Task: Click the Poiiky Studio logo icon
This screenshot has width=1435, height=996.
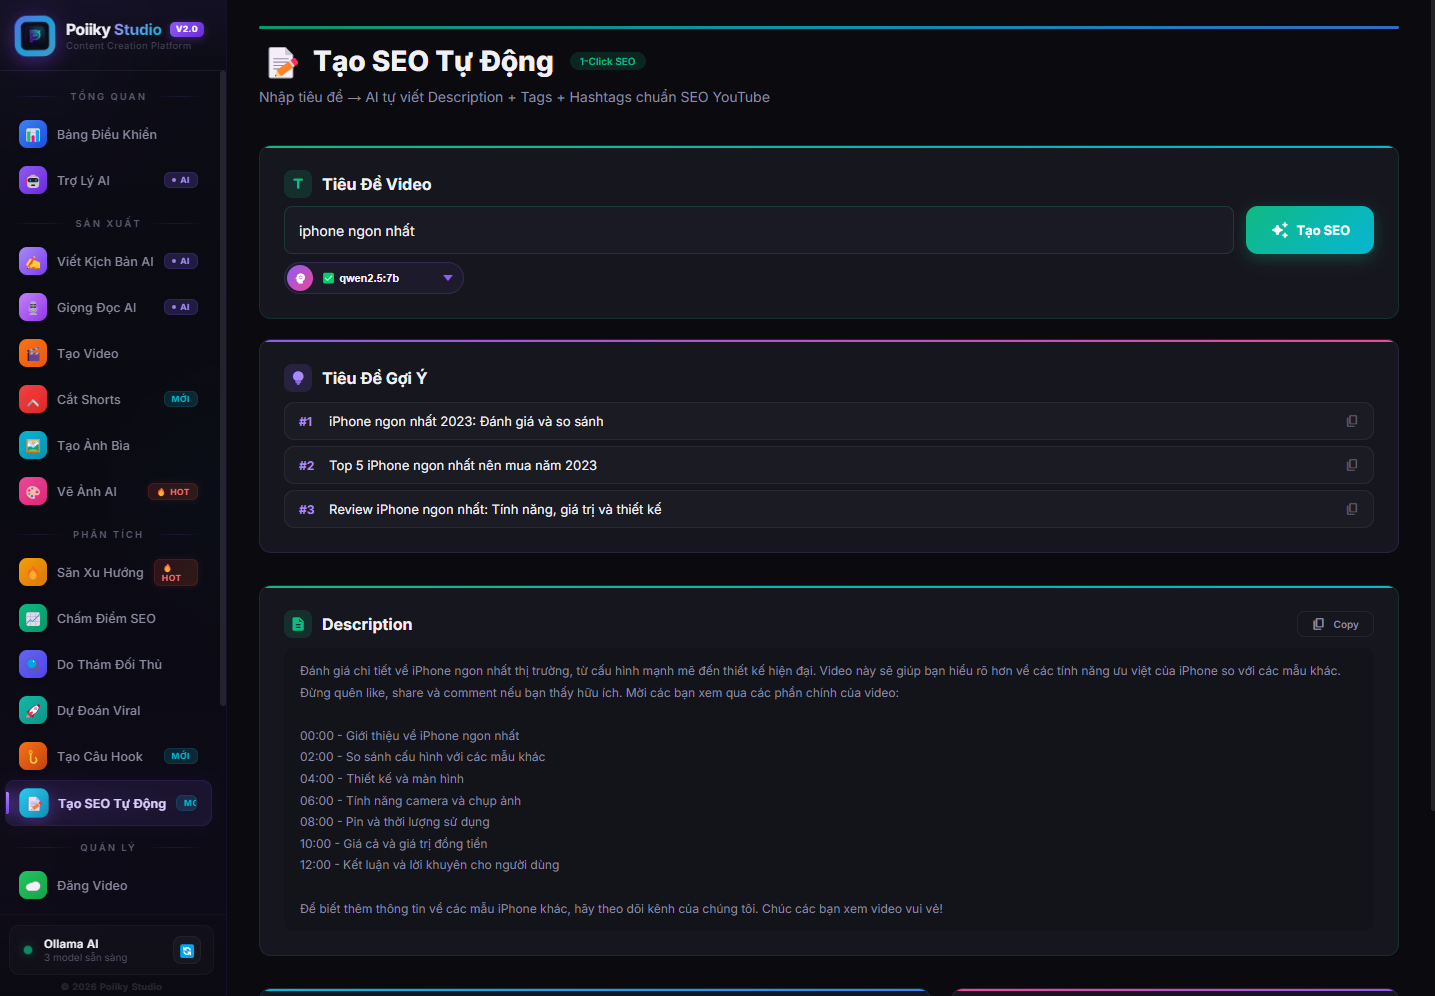Action: click(x=35, y=36)
